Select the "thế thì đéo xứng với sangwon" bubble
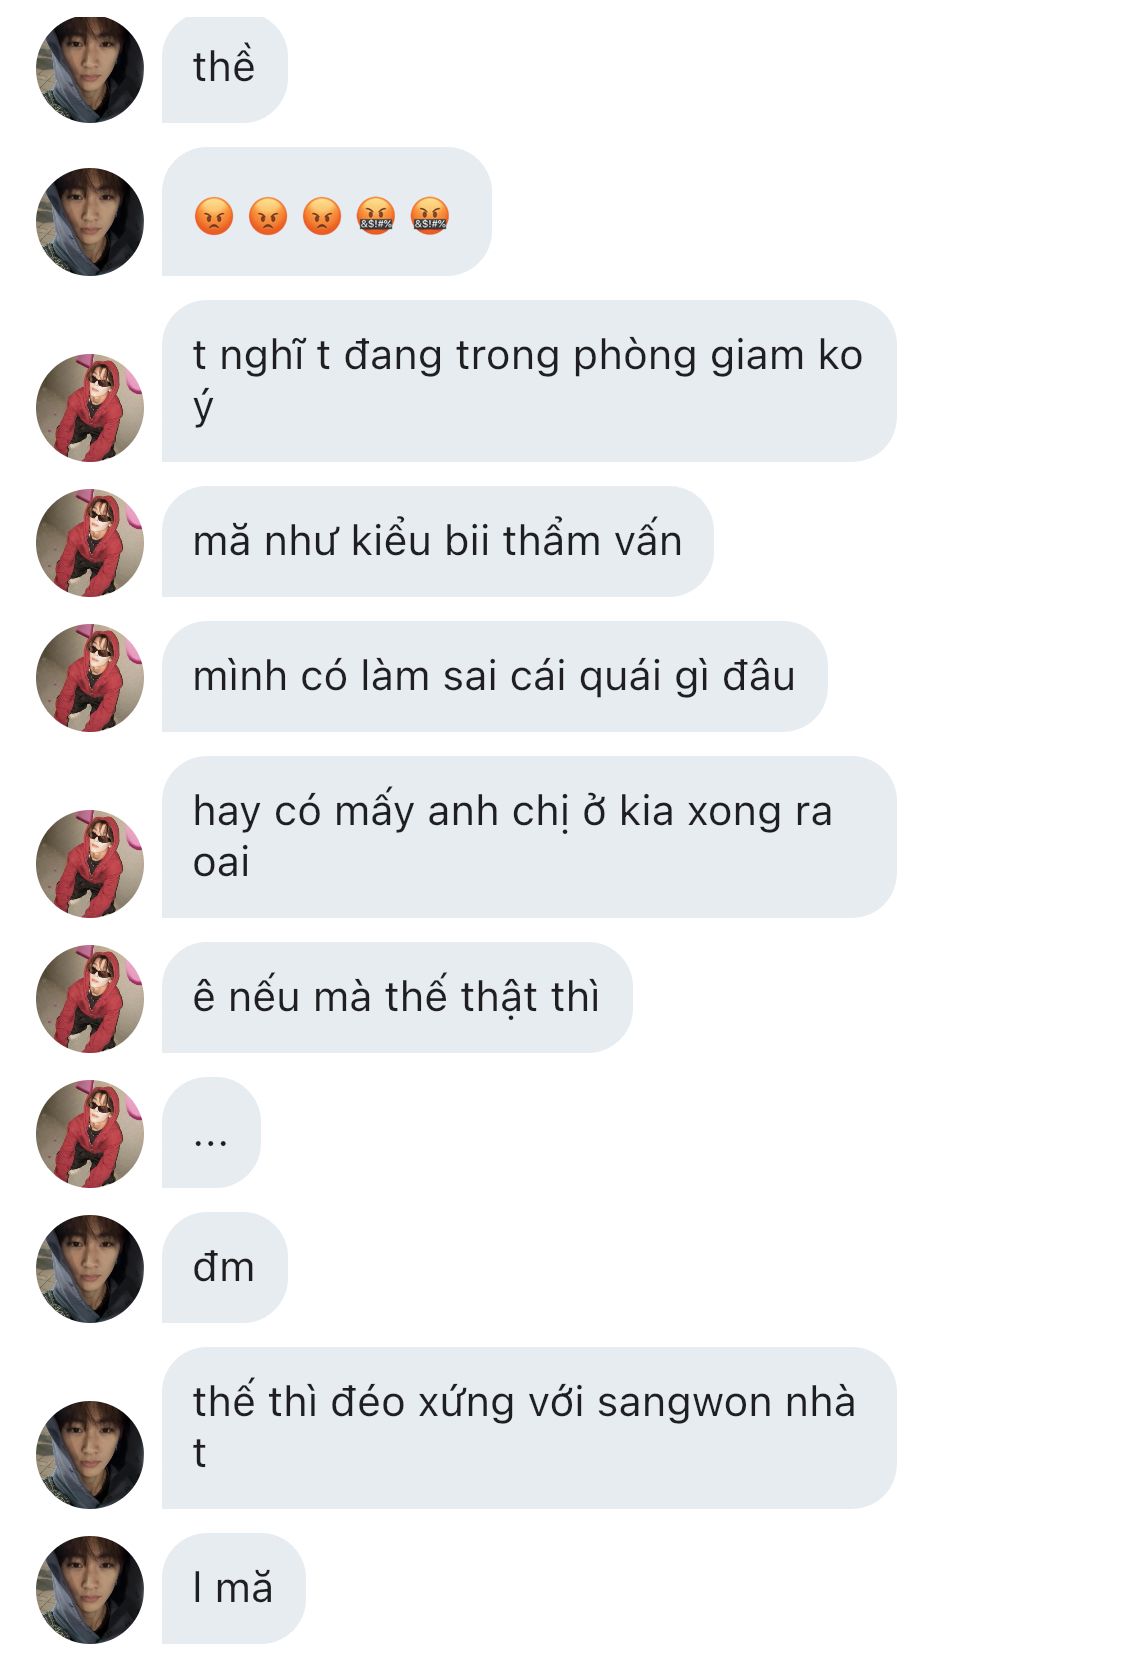 [x=529, y=1428]
